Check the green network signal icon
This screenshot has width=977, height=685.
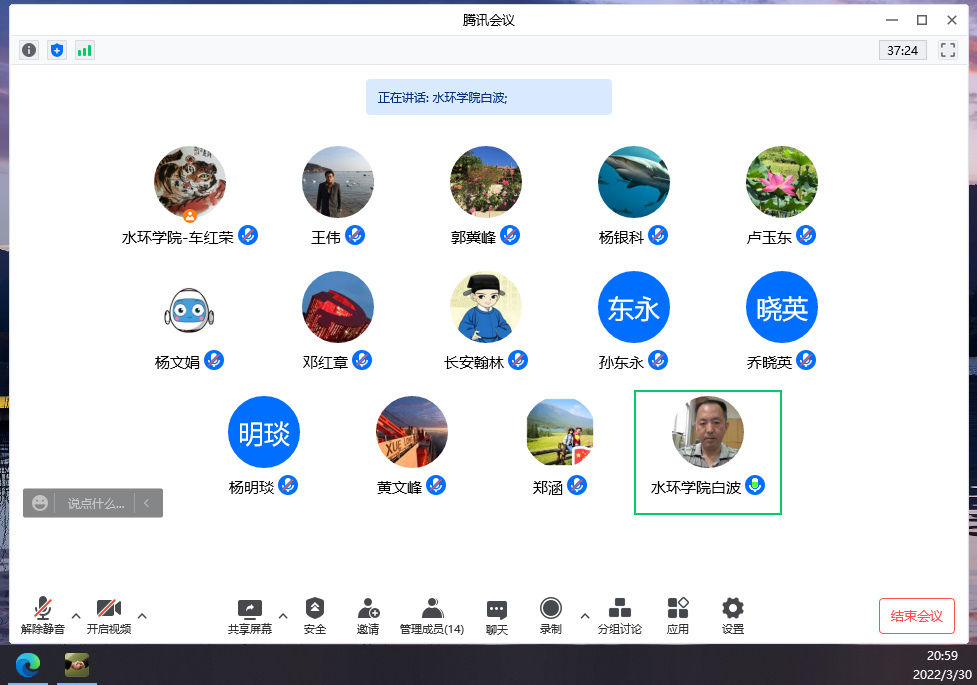85,50
